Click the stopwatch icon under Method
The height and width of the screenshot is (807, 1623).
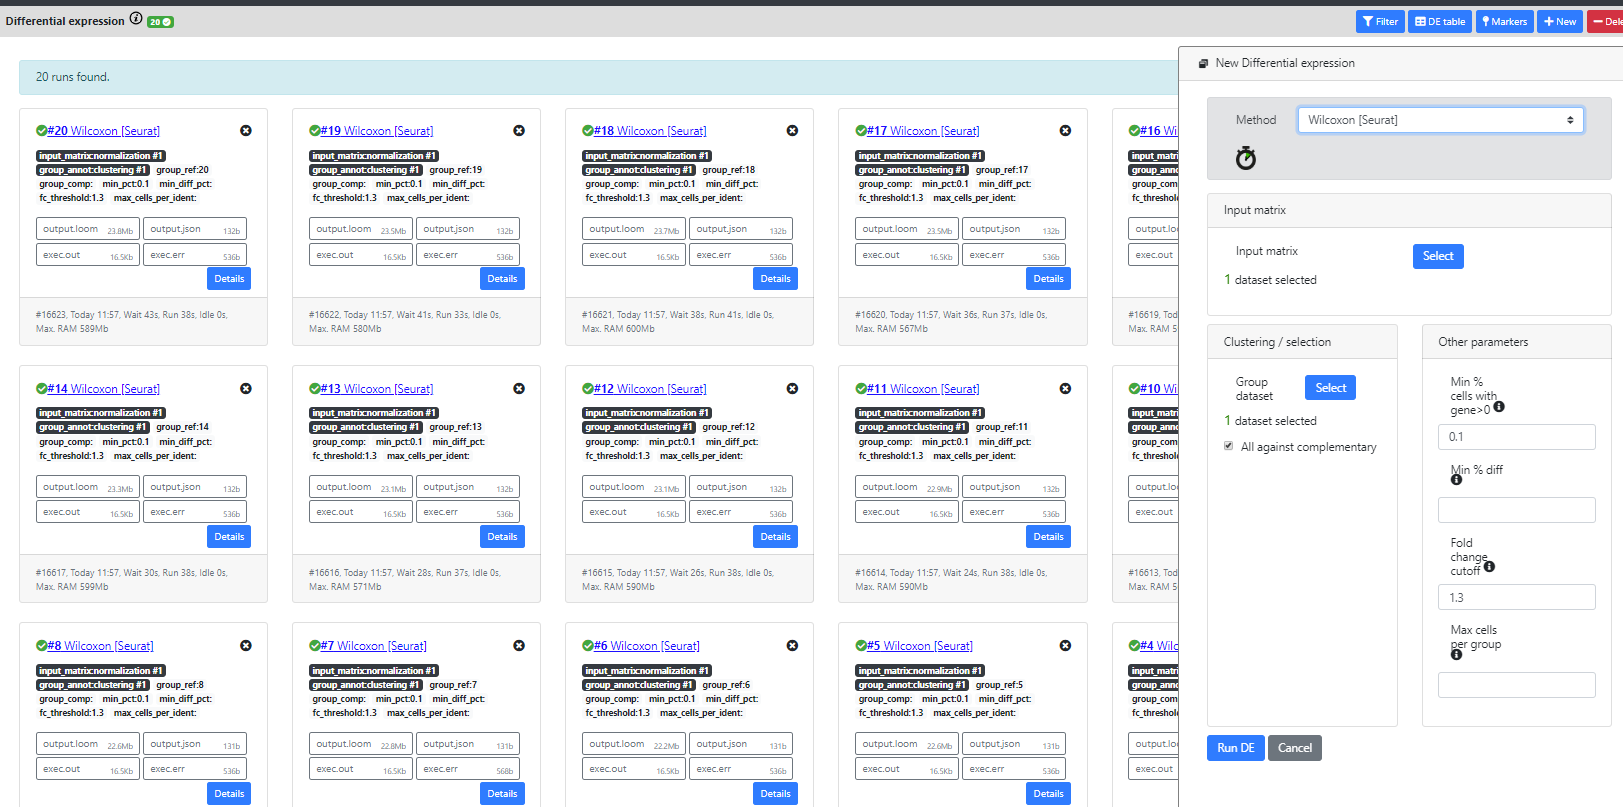click(x=1245, y=158)
